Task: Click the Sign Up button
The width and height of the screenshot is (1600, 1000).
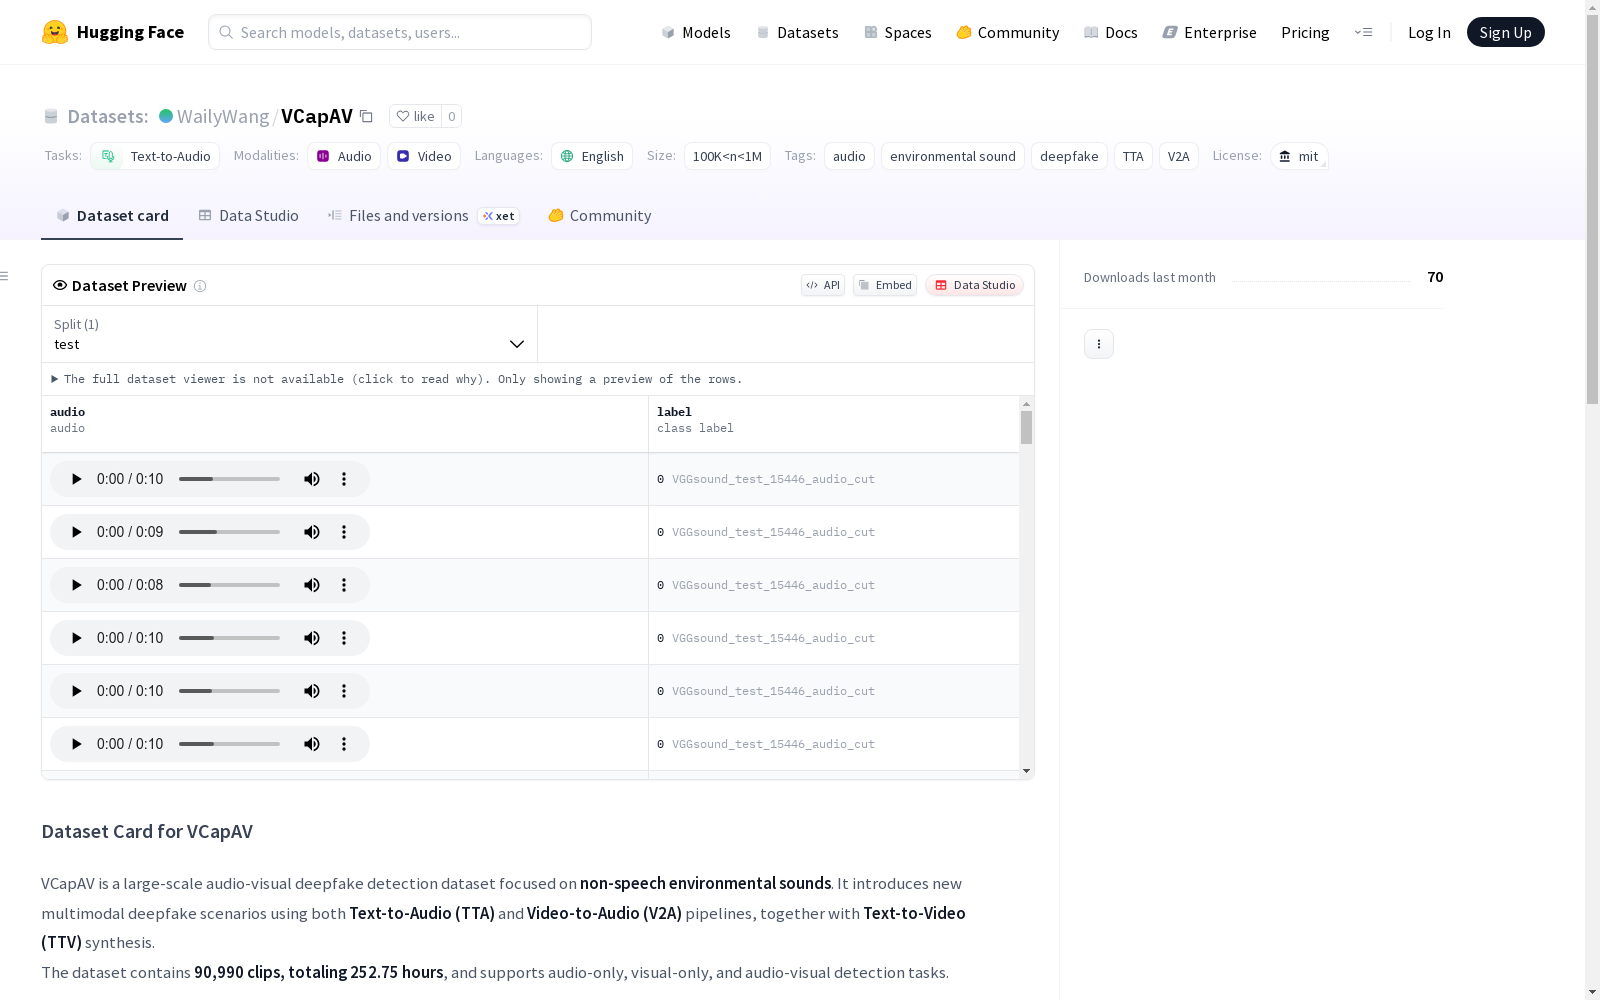Action: pos(1506,32)
